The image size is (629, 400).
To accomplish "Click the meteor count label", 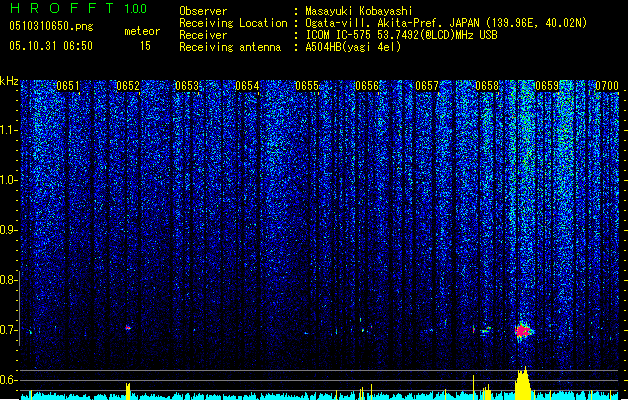I will [142, 31].
